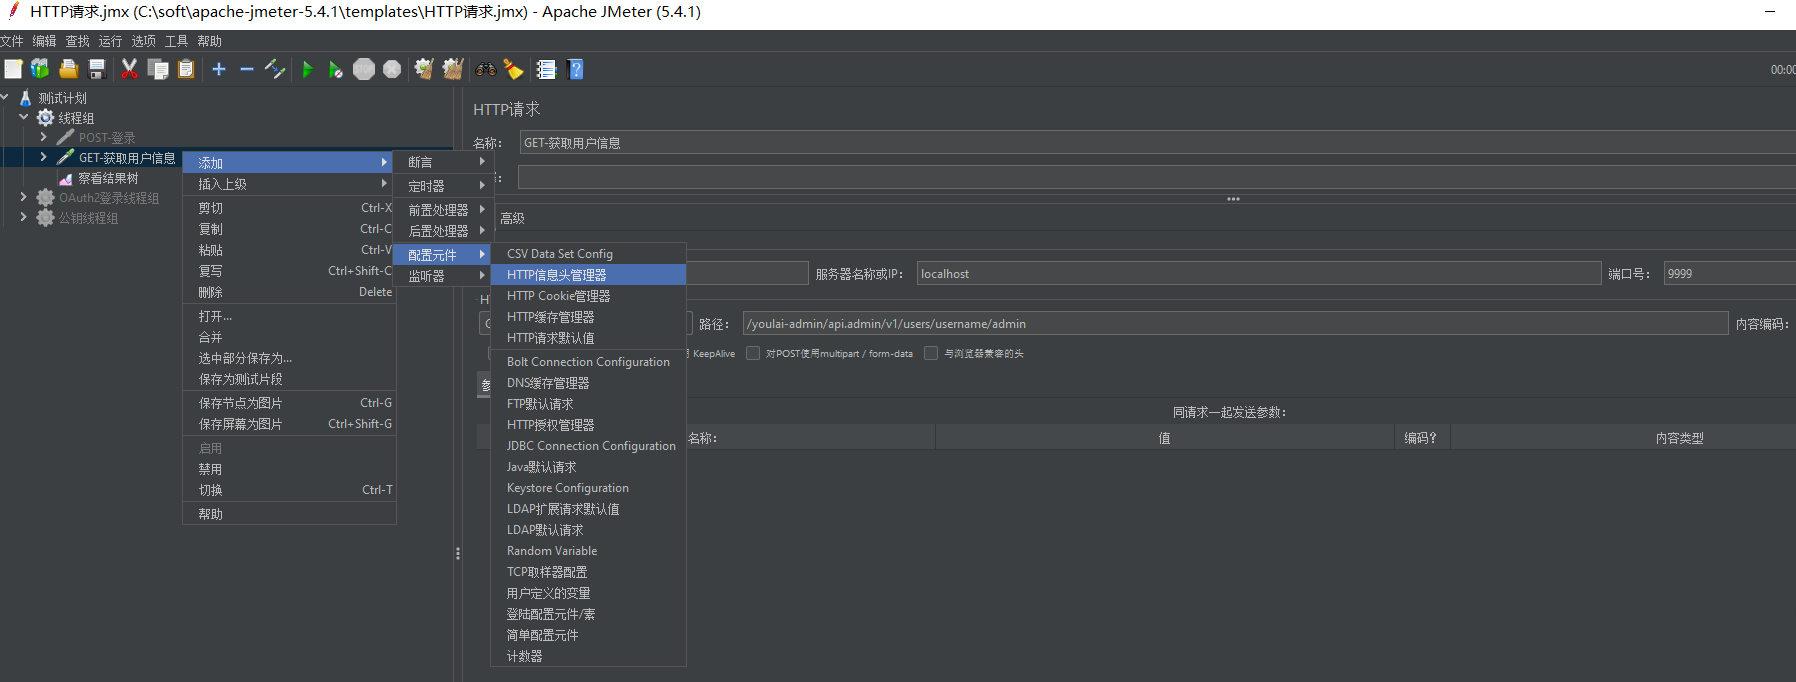Click the Clear single broom icon
The height and width of the screenshot is (682, 1796).
(x=424, y=69)
